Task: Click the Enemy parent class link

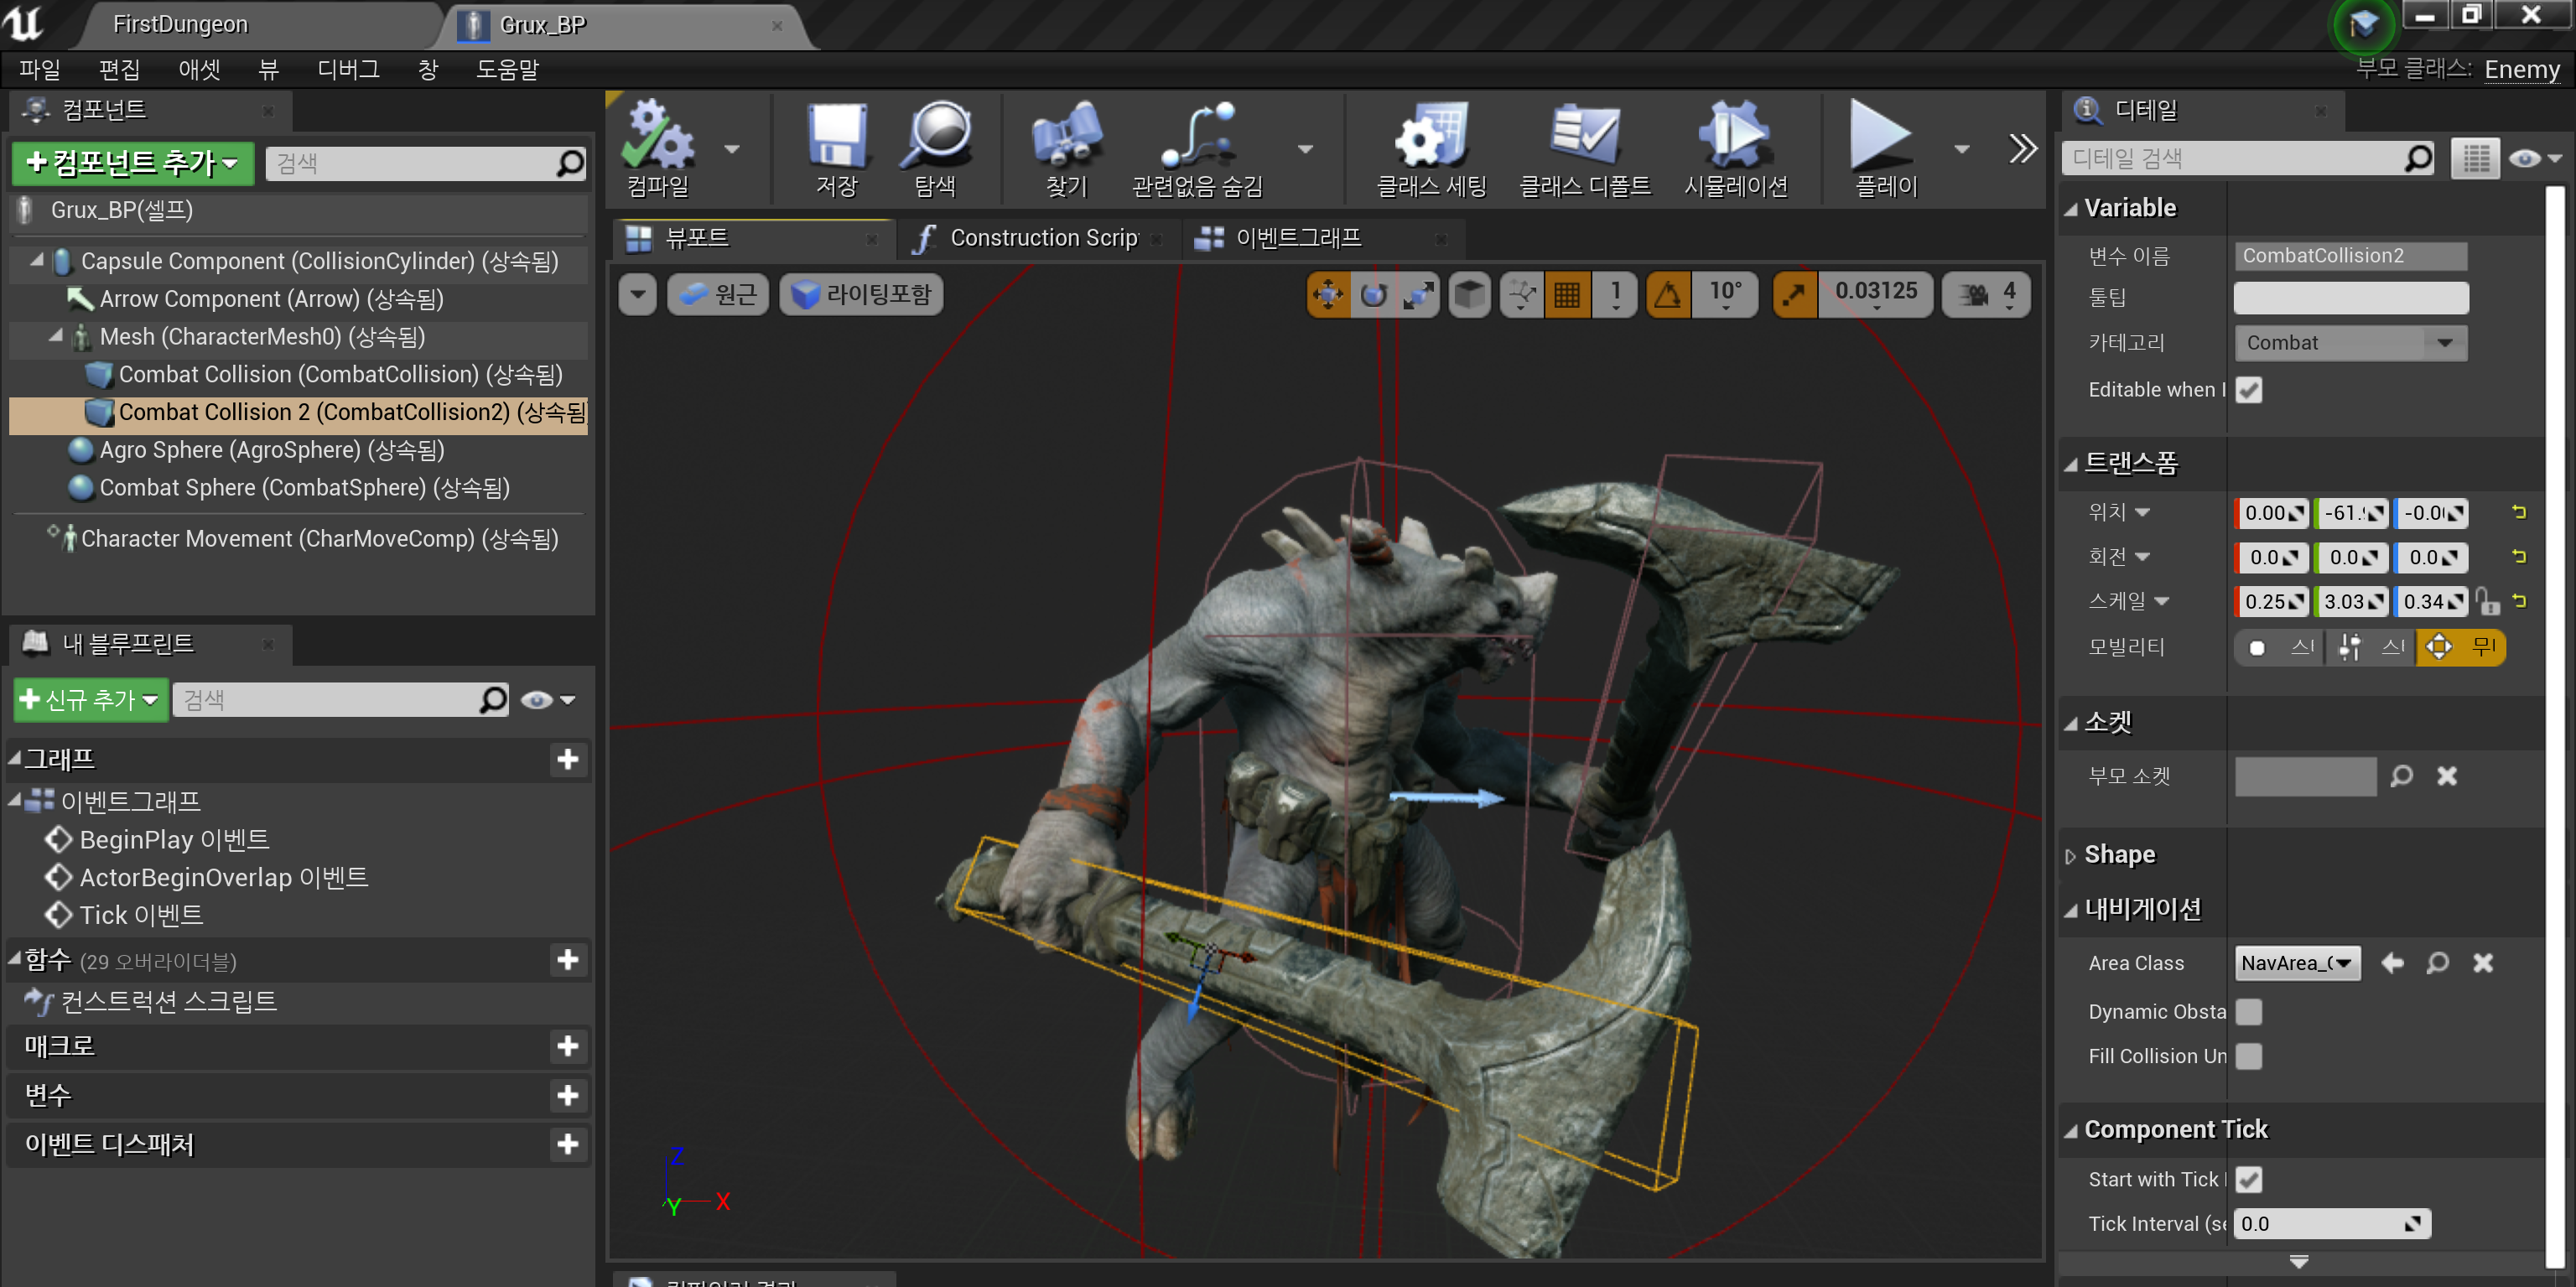Action: pyautogui.click(x=2521, y=69)
